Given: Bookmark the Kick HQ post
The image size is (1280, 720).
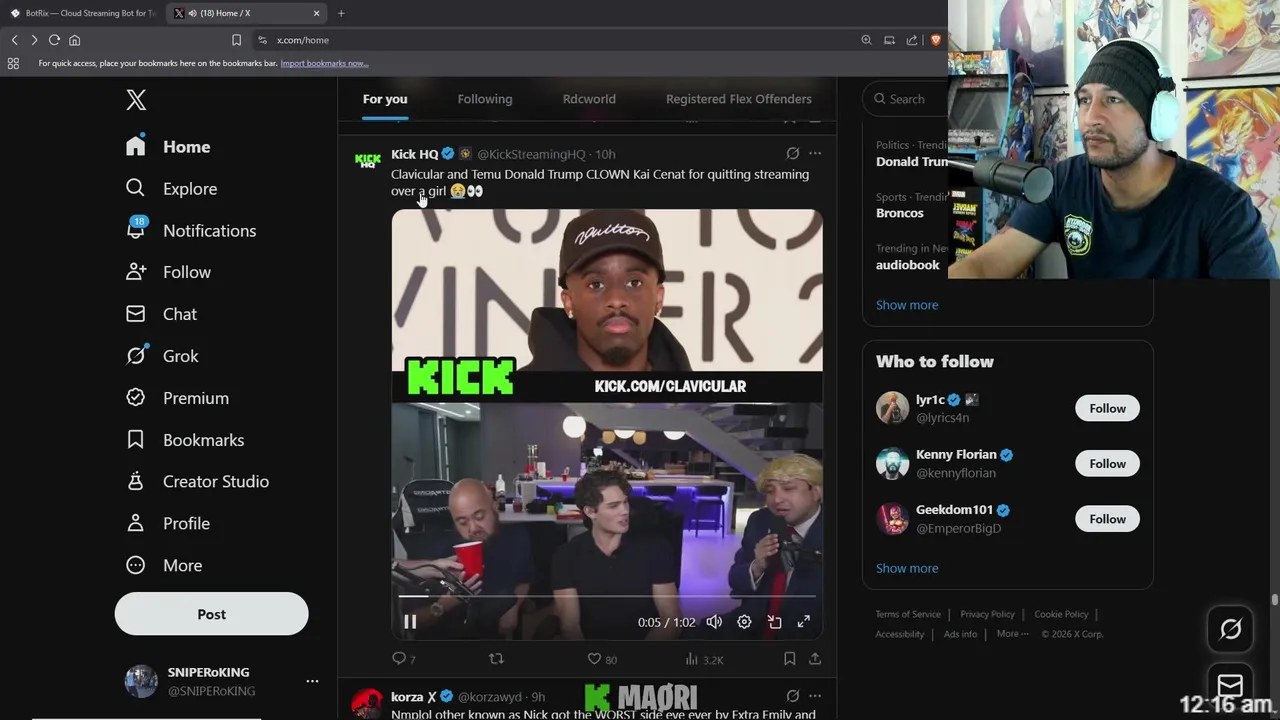Looking at the screenshot, I should click(x=789, y=659).
